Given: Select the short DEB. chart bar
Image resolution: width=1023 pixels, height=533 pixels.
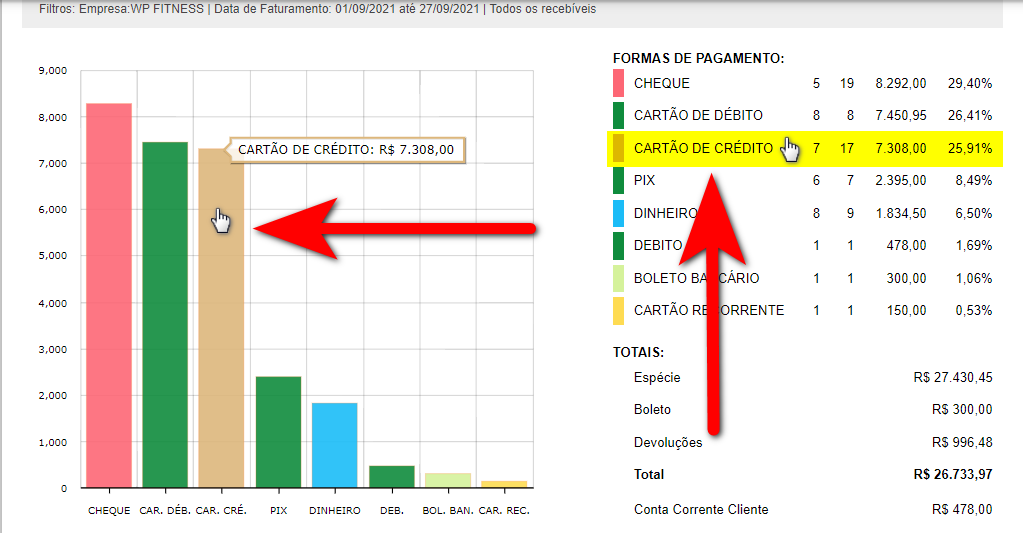Looking at the screenshot, I should pyautogui.click(x=391, y=477).
